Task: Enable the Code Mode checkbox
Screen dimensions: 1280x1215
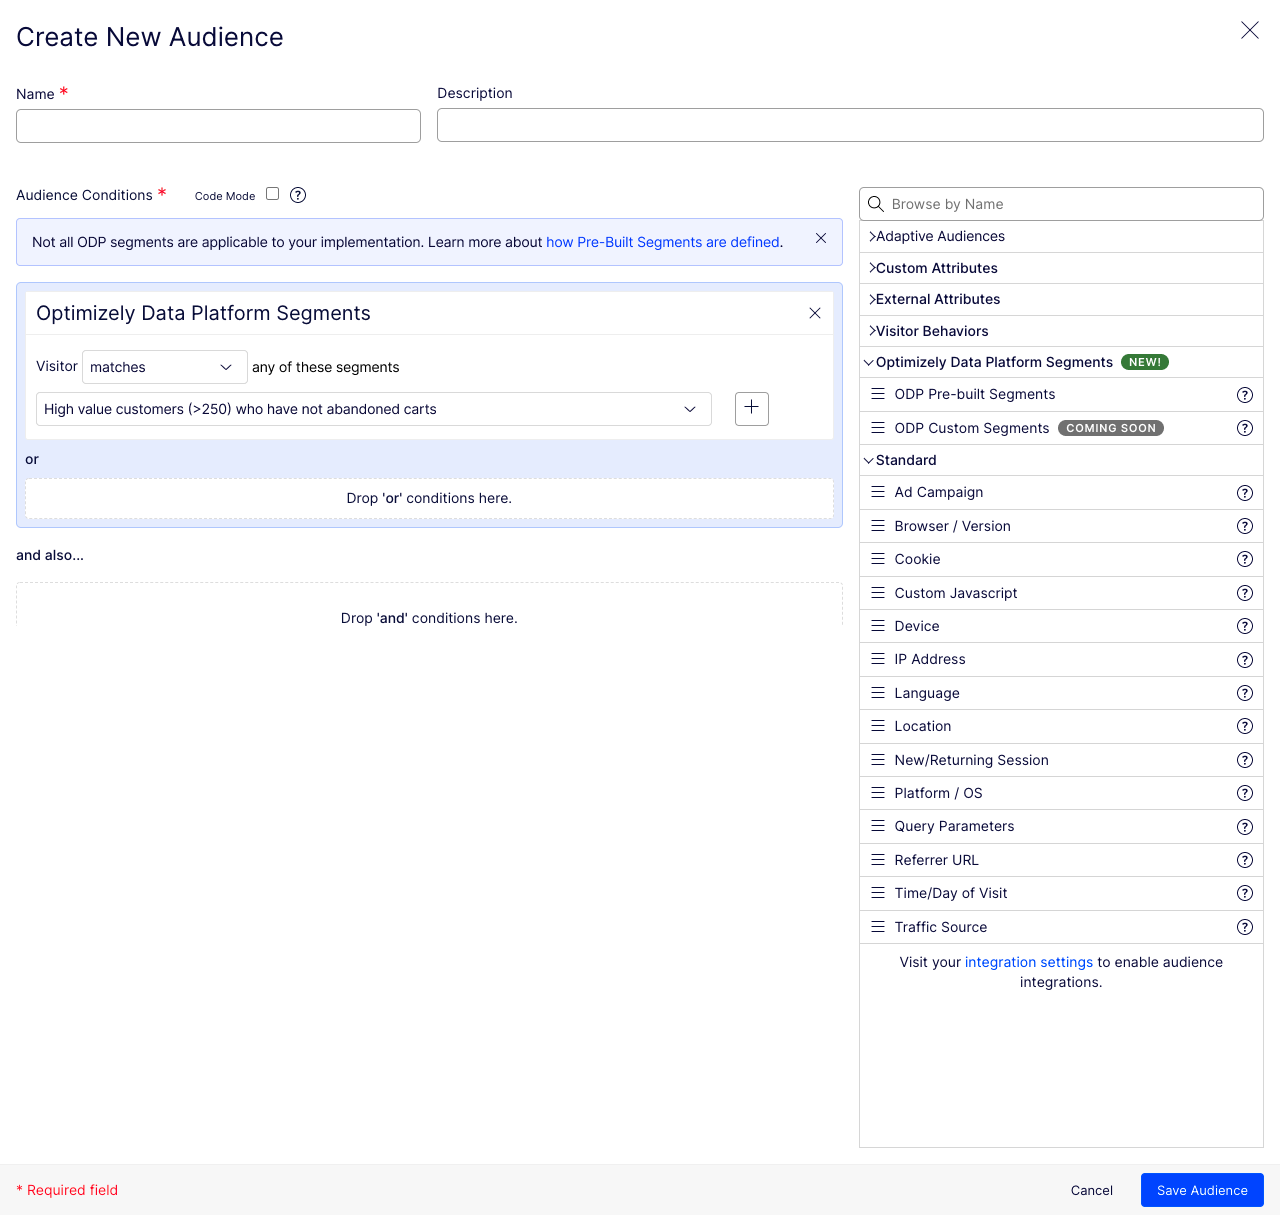Action: [x=272, y=194]
